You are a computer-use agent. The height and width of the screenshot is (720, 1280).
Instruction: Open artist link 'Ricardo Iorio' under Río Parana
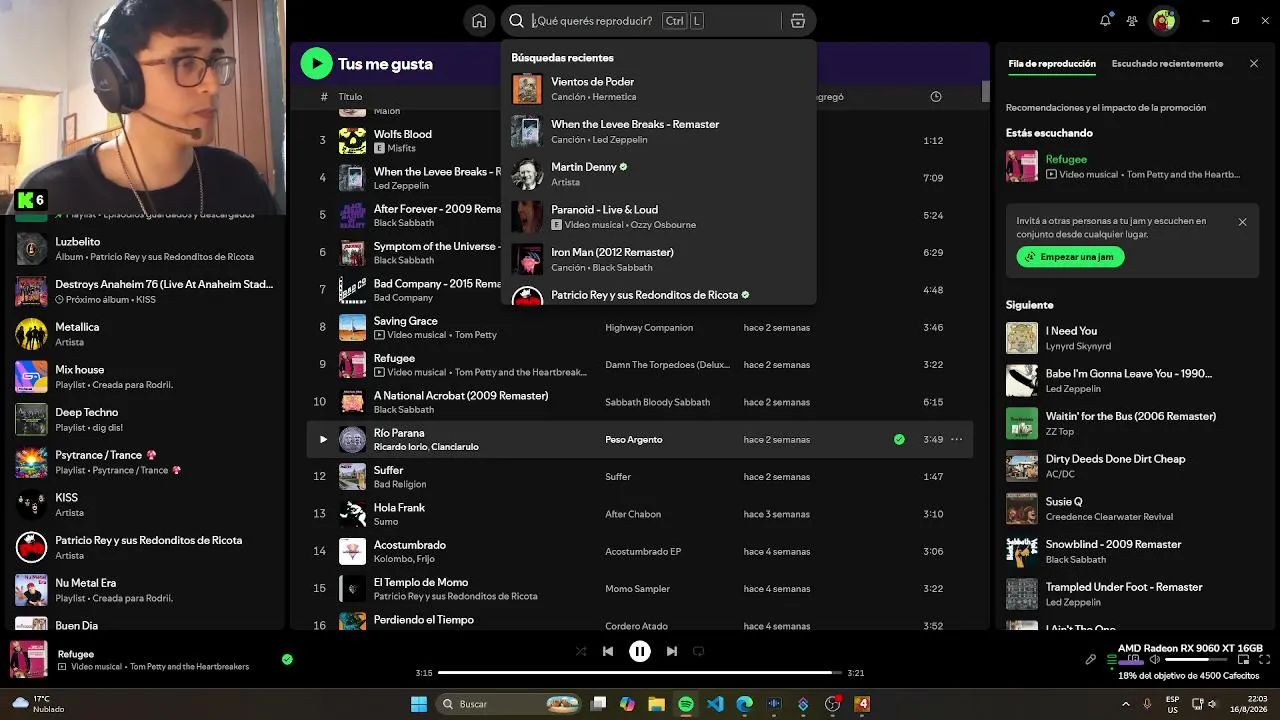[401, 447]
